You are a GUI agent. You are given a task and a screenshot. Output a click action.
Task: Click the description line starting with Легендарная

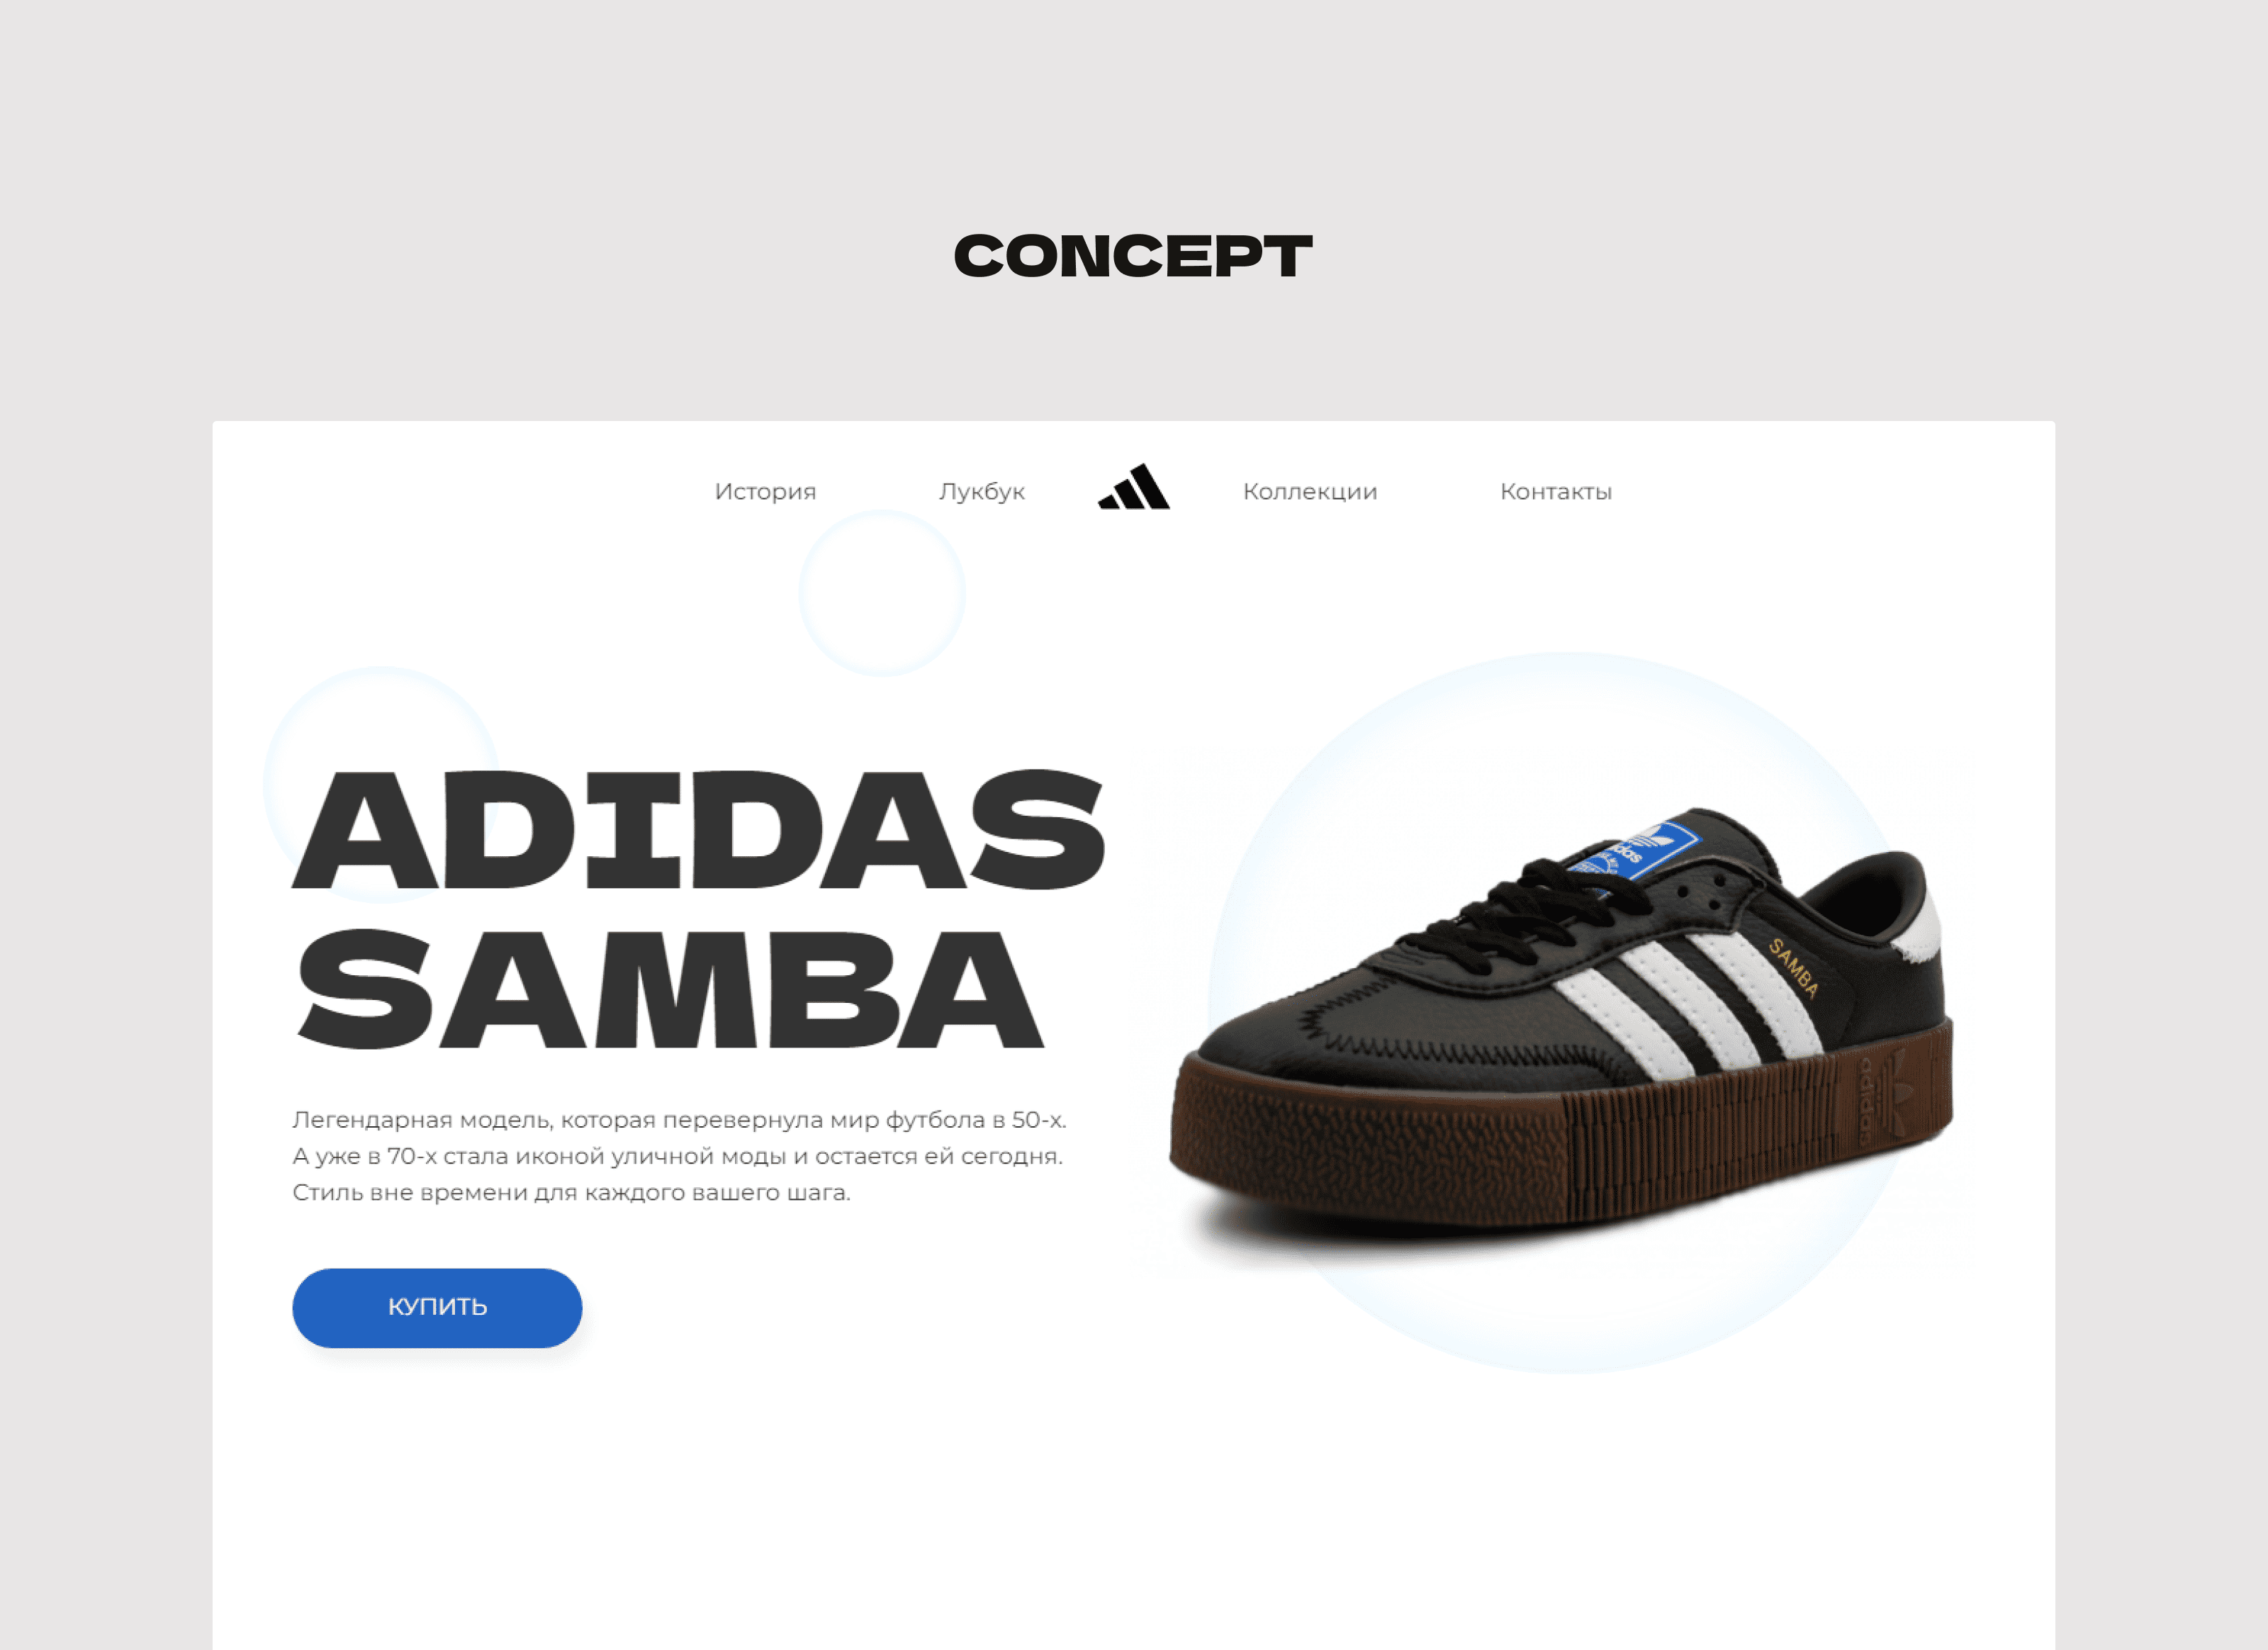pos(679,1120)
